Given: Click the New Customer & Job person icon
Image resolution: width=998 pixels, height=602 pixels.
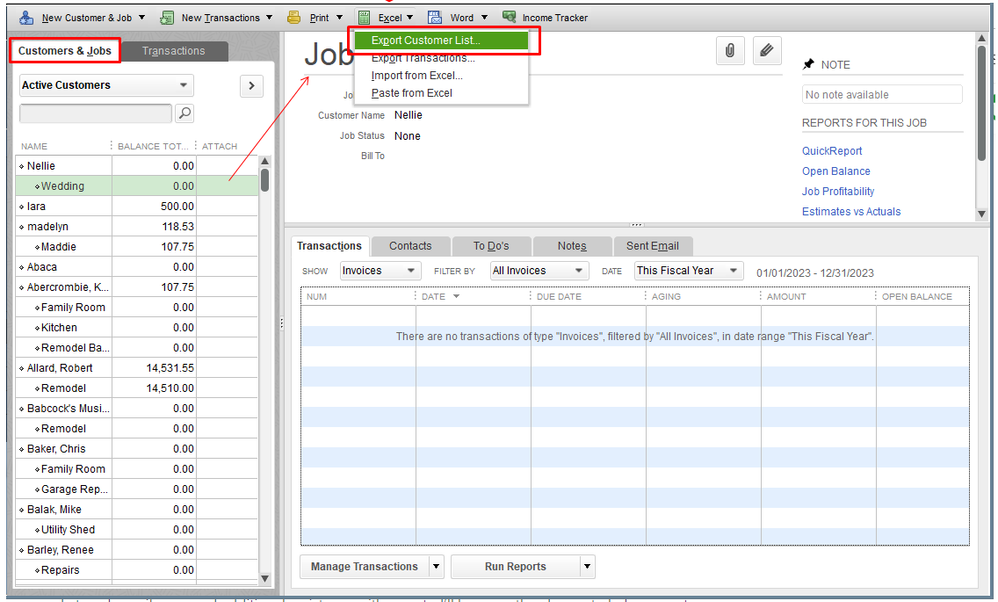Looking at the screenshot, I should [26, 17].
